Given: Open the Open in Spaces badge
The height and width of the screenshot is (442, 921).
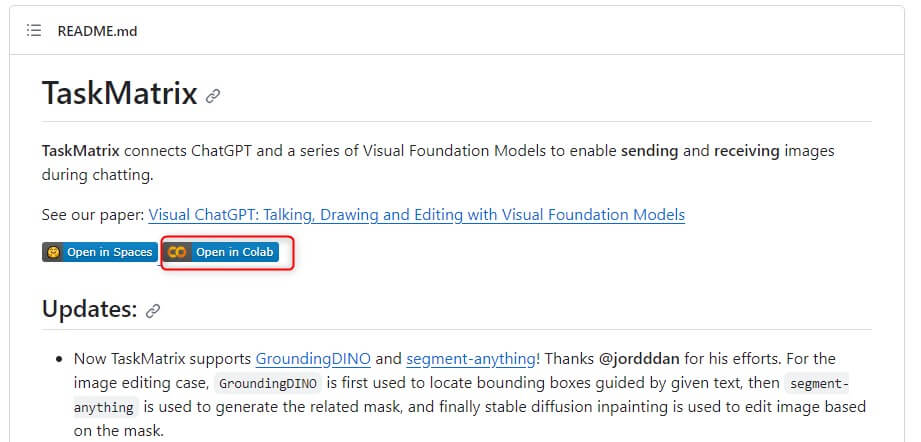Looking at the screenshot, I should tap(100, 252).
